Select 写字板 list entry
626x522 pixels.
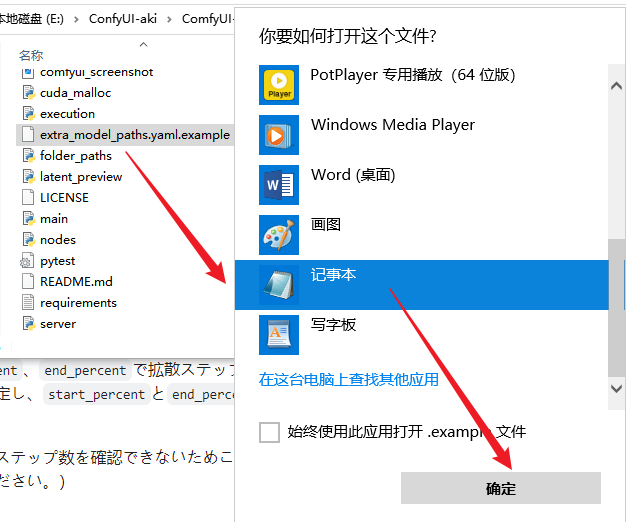(x=422, y=335)
